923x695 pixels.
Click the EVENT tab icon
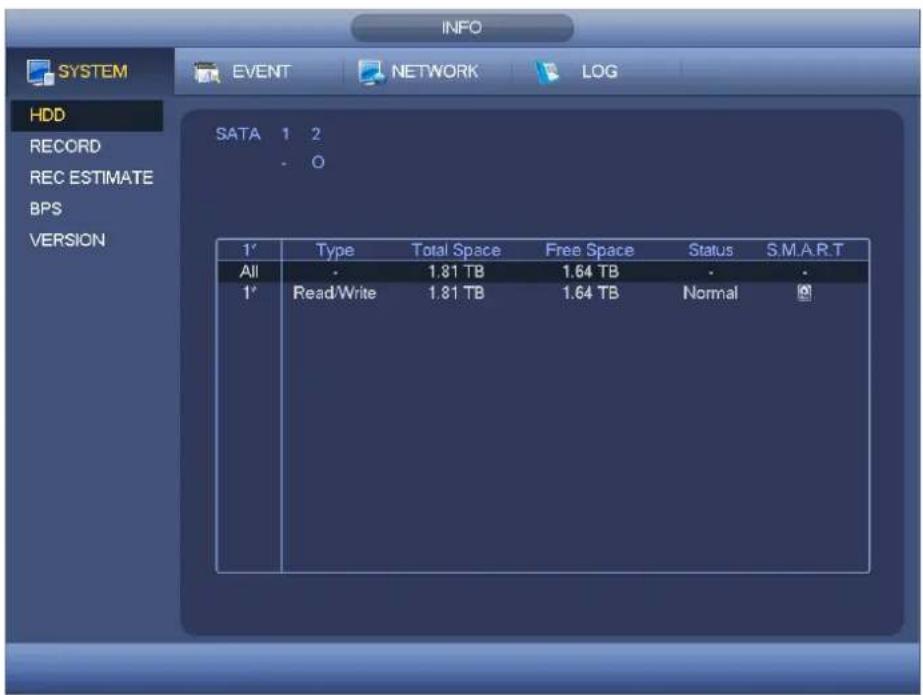207,72
